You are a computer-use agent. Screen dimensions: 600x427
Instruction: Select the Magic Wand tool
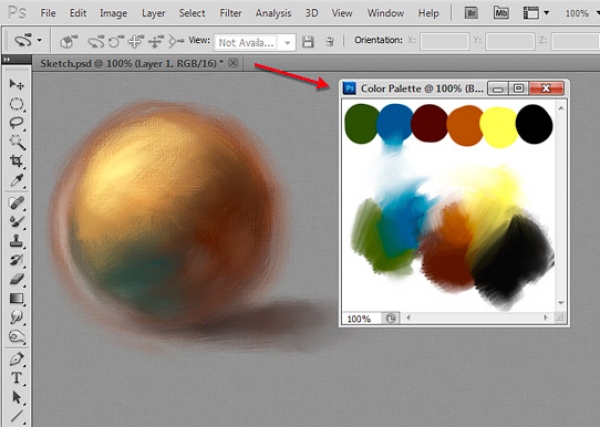point(16,142)
